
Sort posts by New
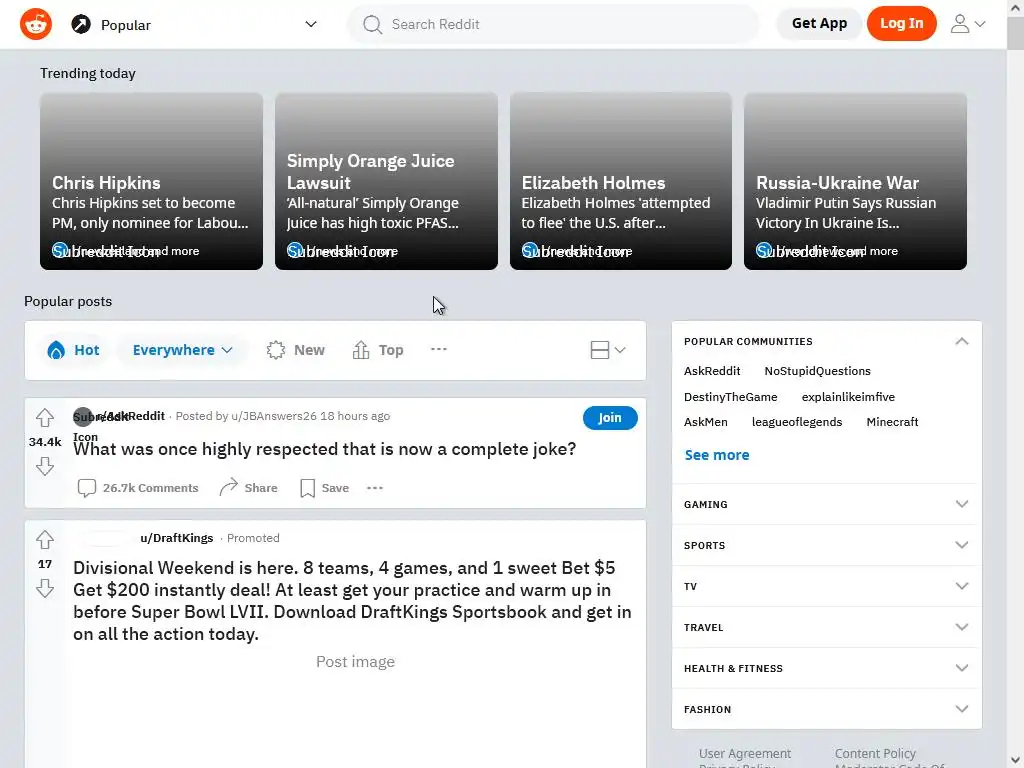point(296,350)
